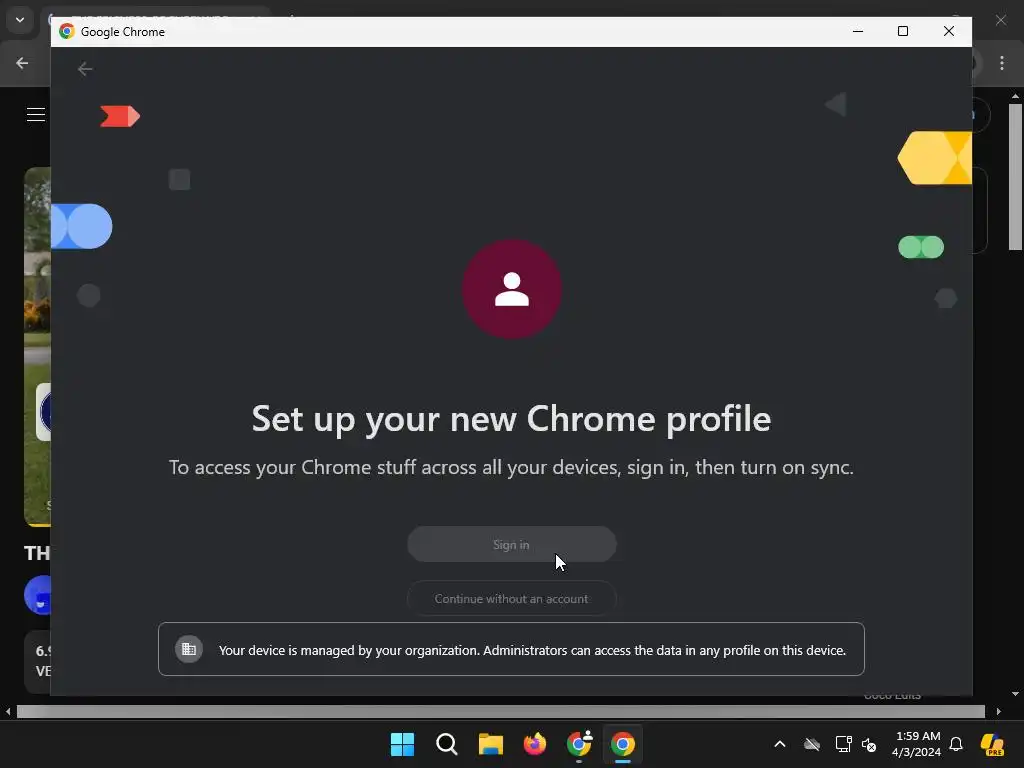The width and height of the screenshot is (1024, 768).
Task: Open clock showing 1:59 AM
Action: tap(917, 744)
